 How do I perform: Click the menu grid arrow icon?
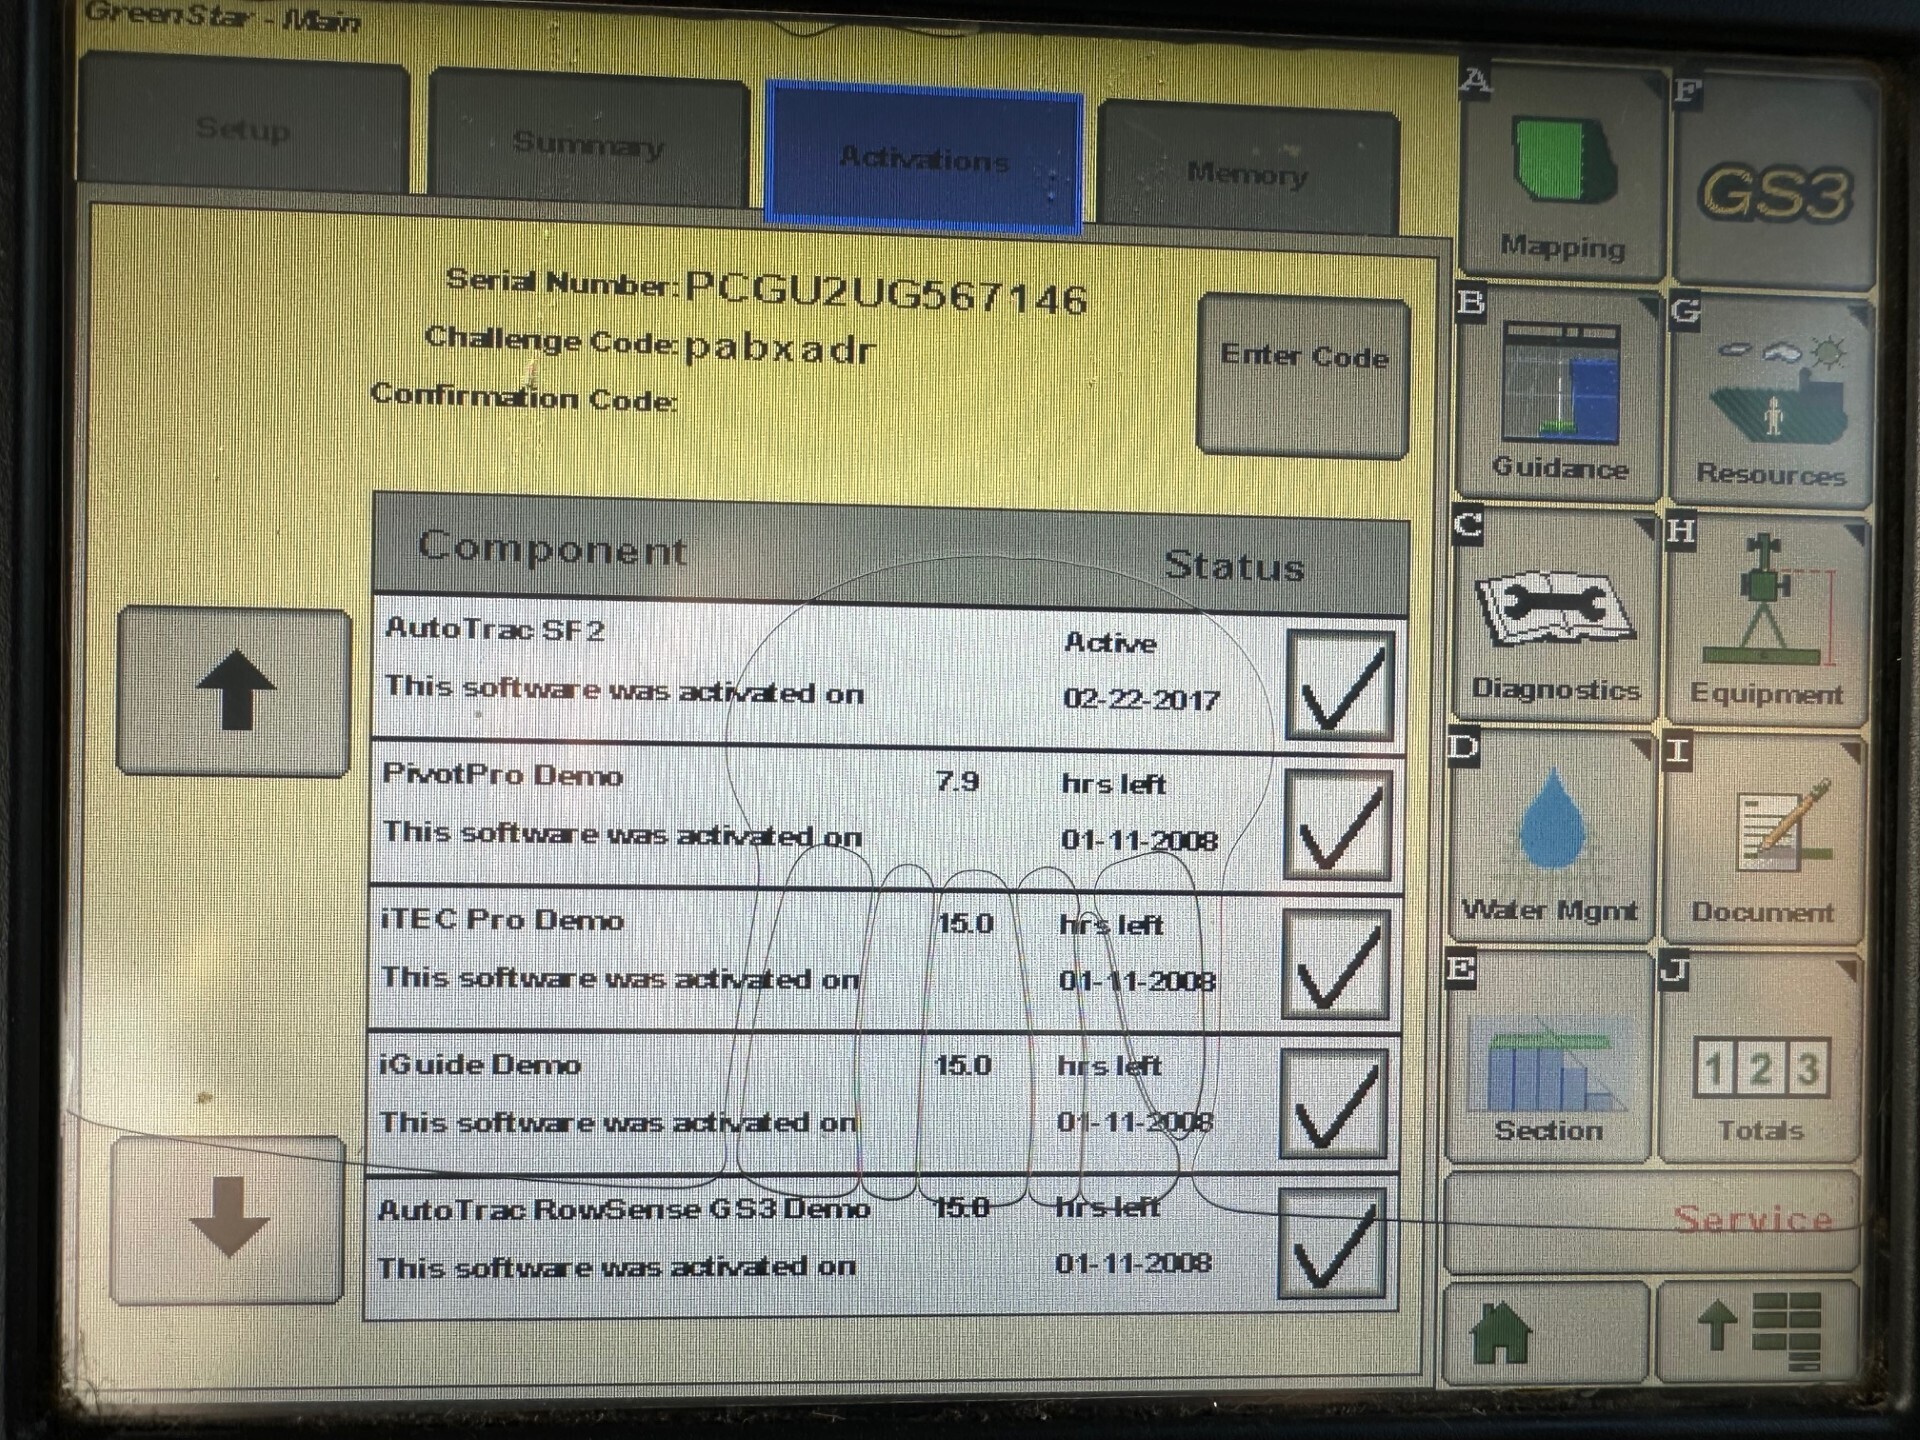[x=1757, y=1333]
